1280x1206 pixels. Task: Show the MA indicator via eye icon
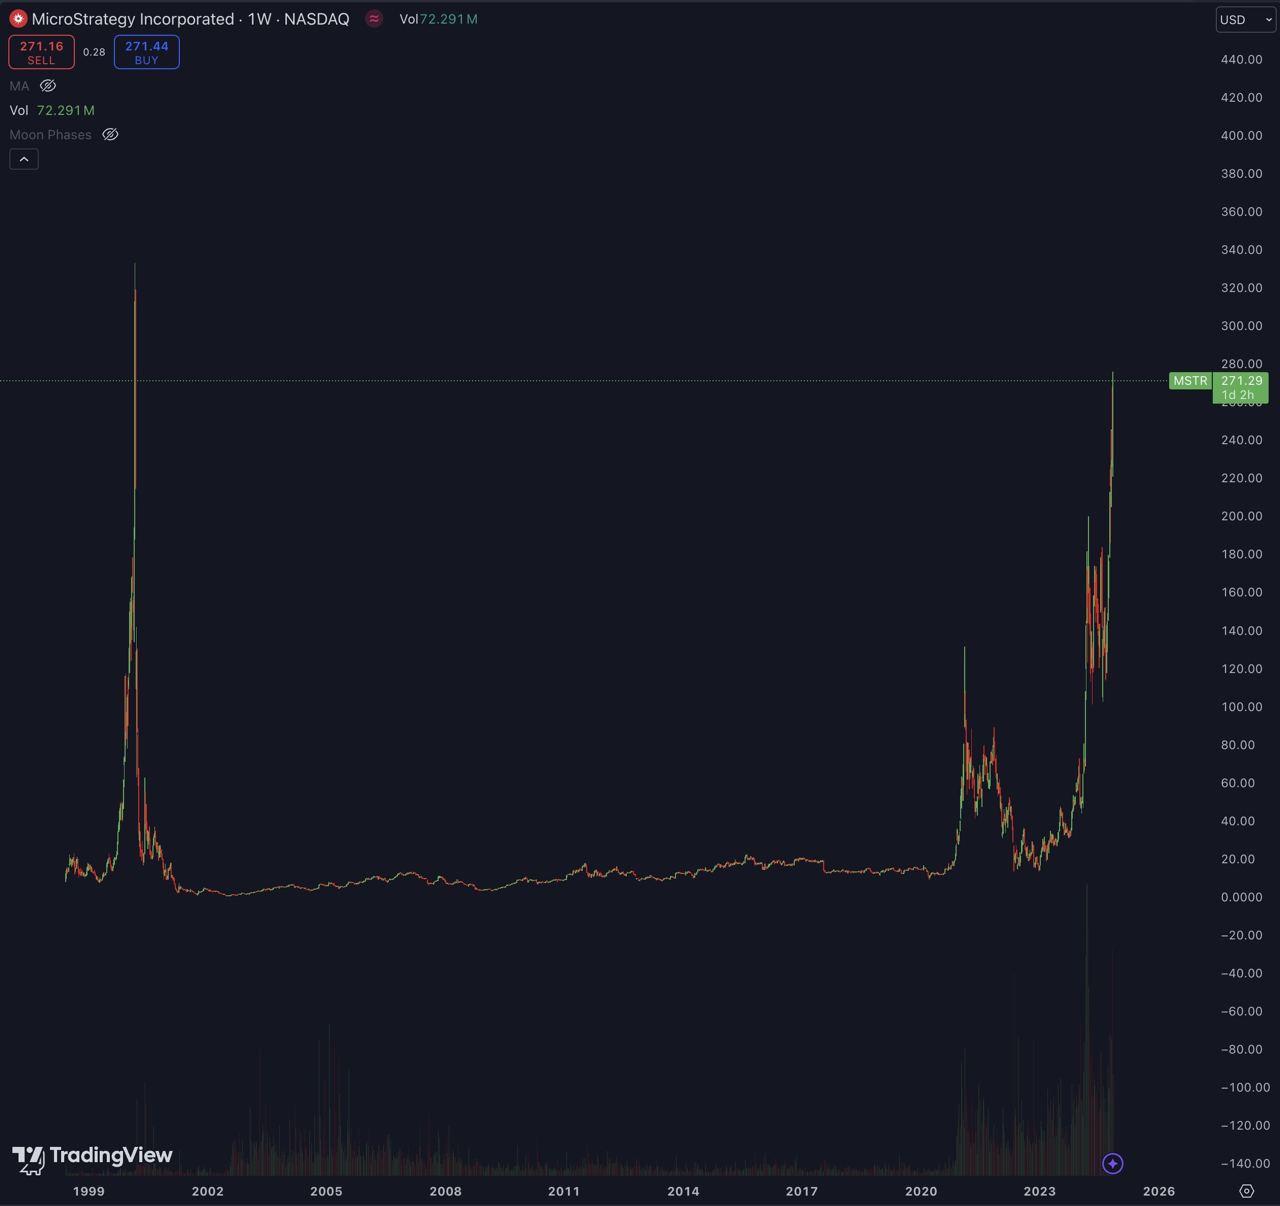48,86
